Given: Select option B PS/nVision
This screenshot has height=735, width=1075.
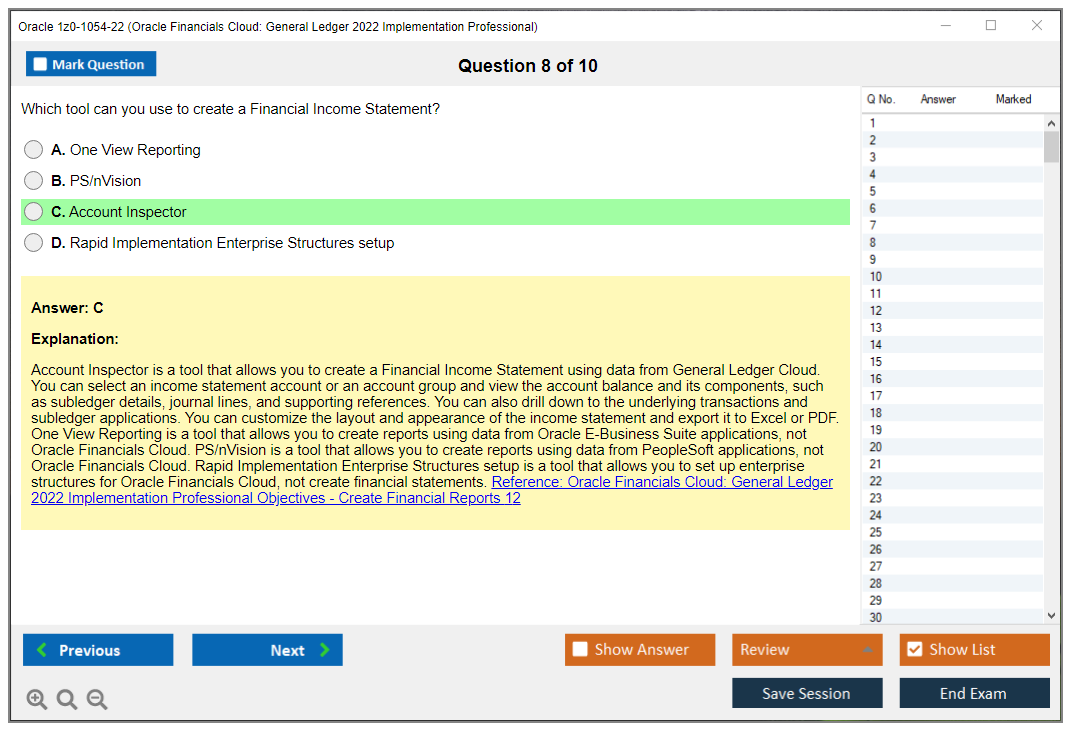Looking at the screenshot, I should pyautogui.click(x=34, y=181).
